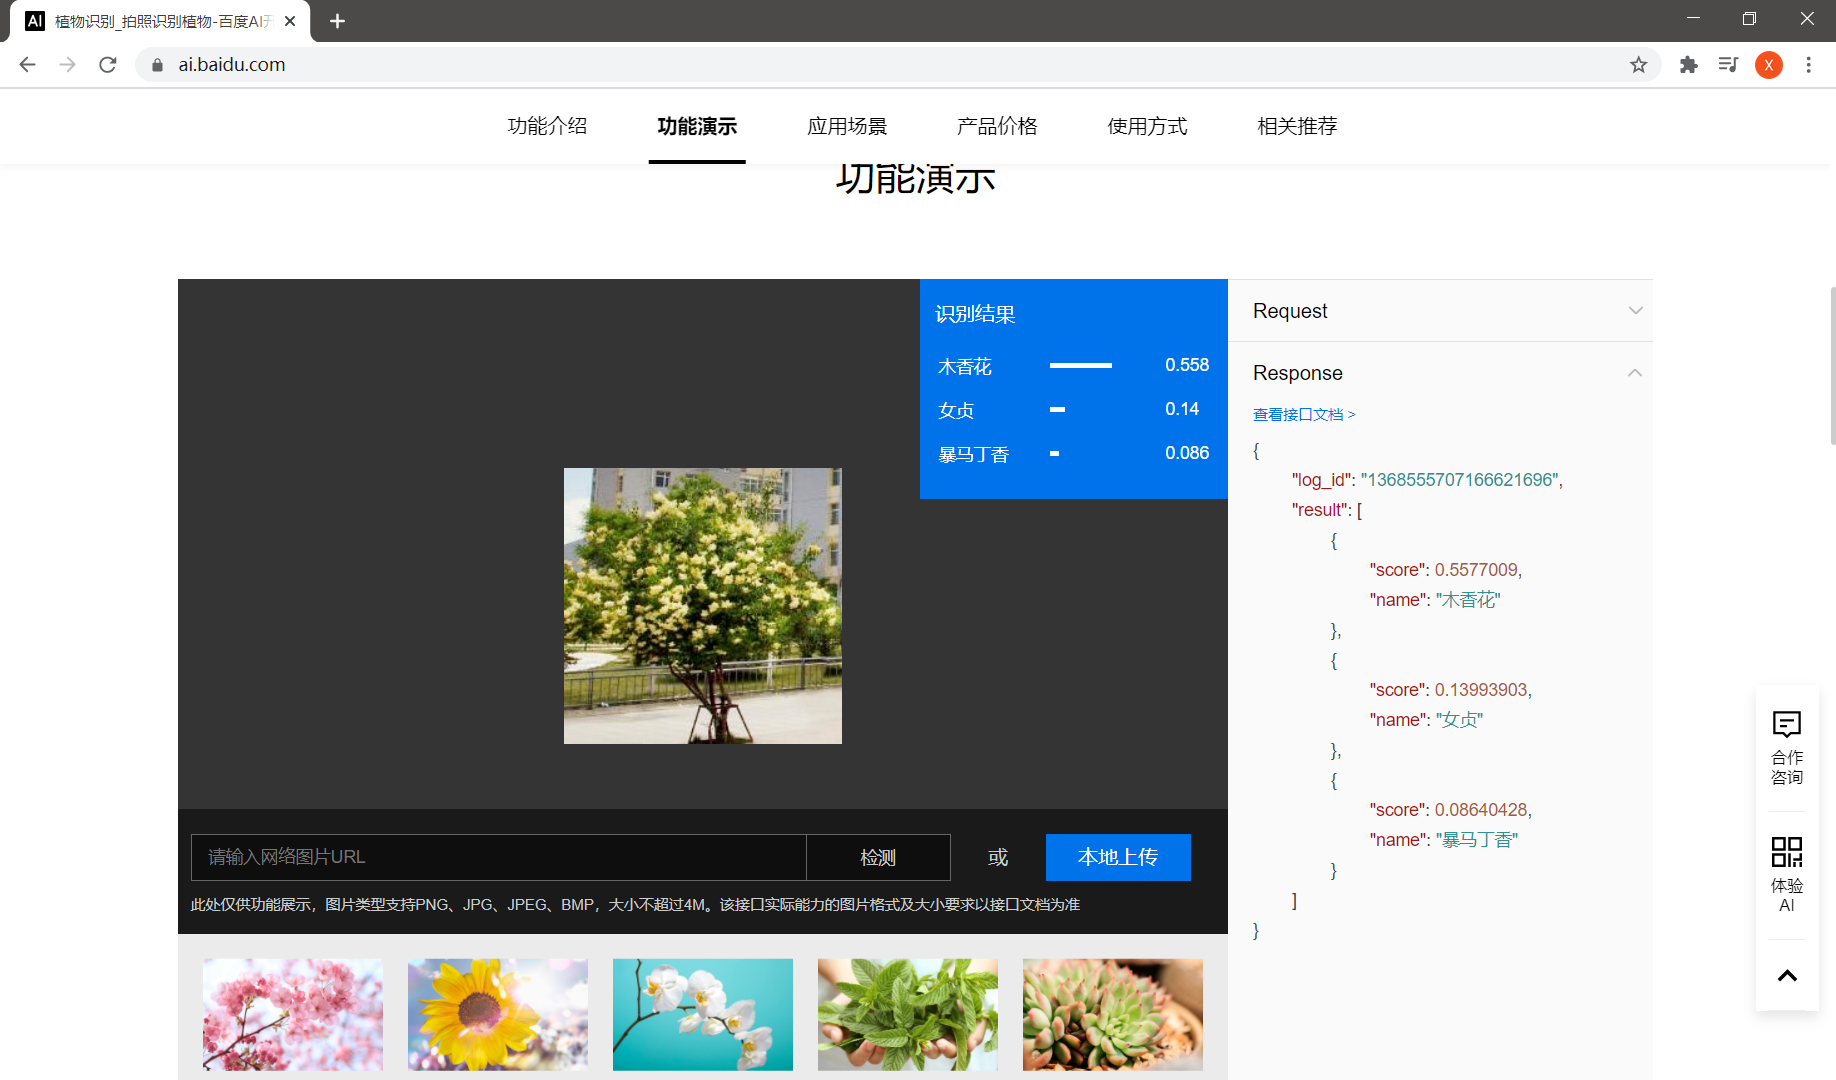Minimize the browser window
The image size is (1836, 1080).
tap(1693, 19)
